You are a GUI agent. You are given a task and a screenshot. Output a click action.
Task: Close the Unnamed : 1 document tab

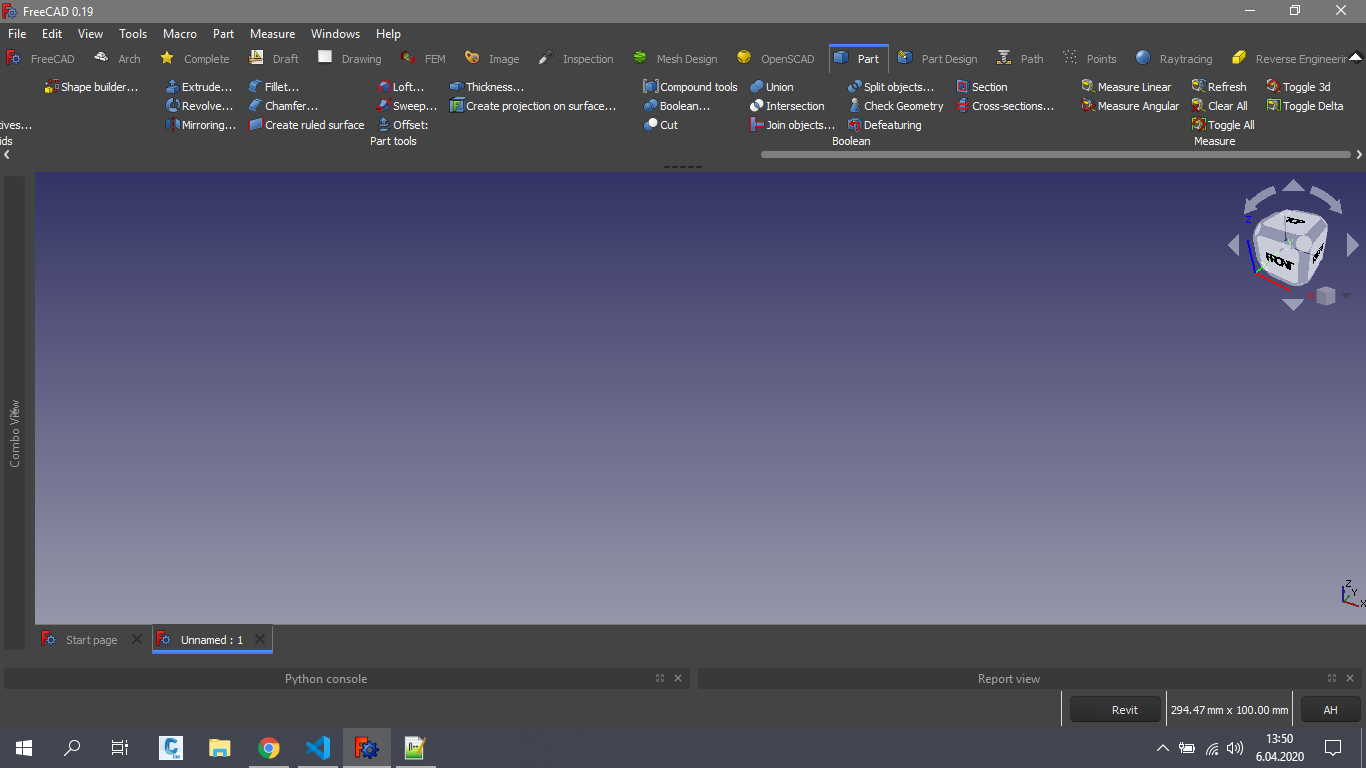[260, 639]
